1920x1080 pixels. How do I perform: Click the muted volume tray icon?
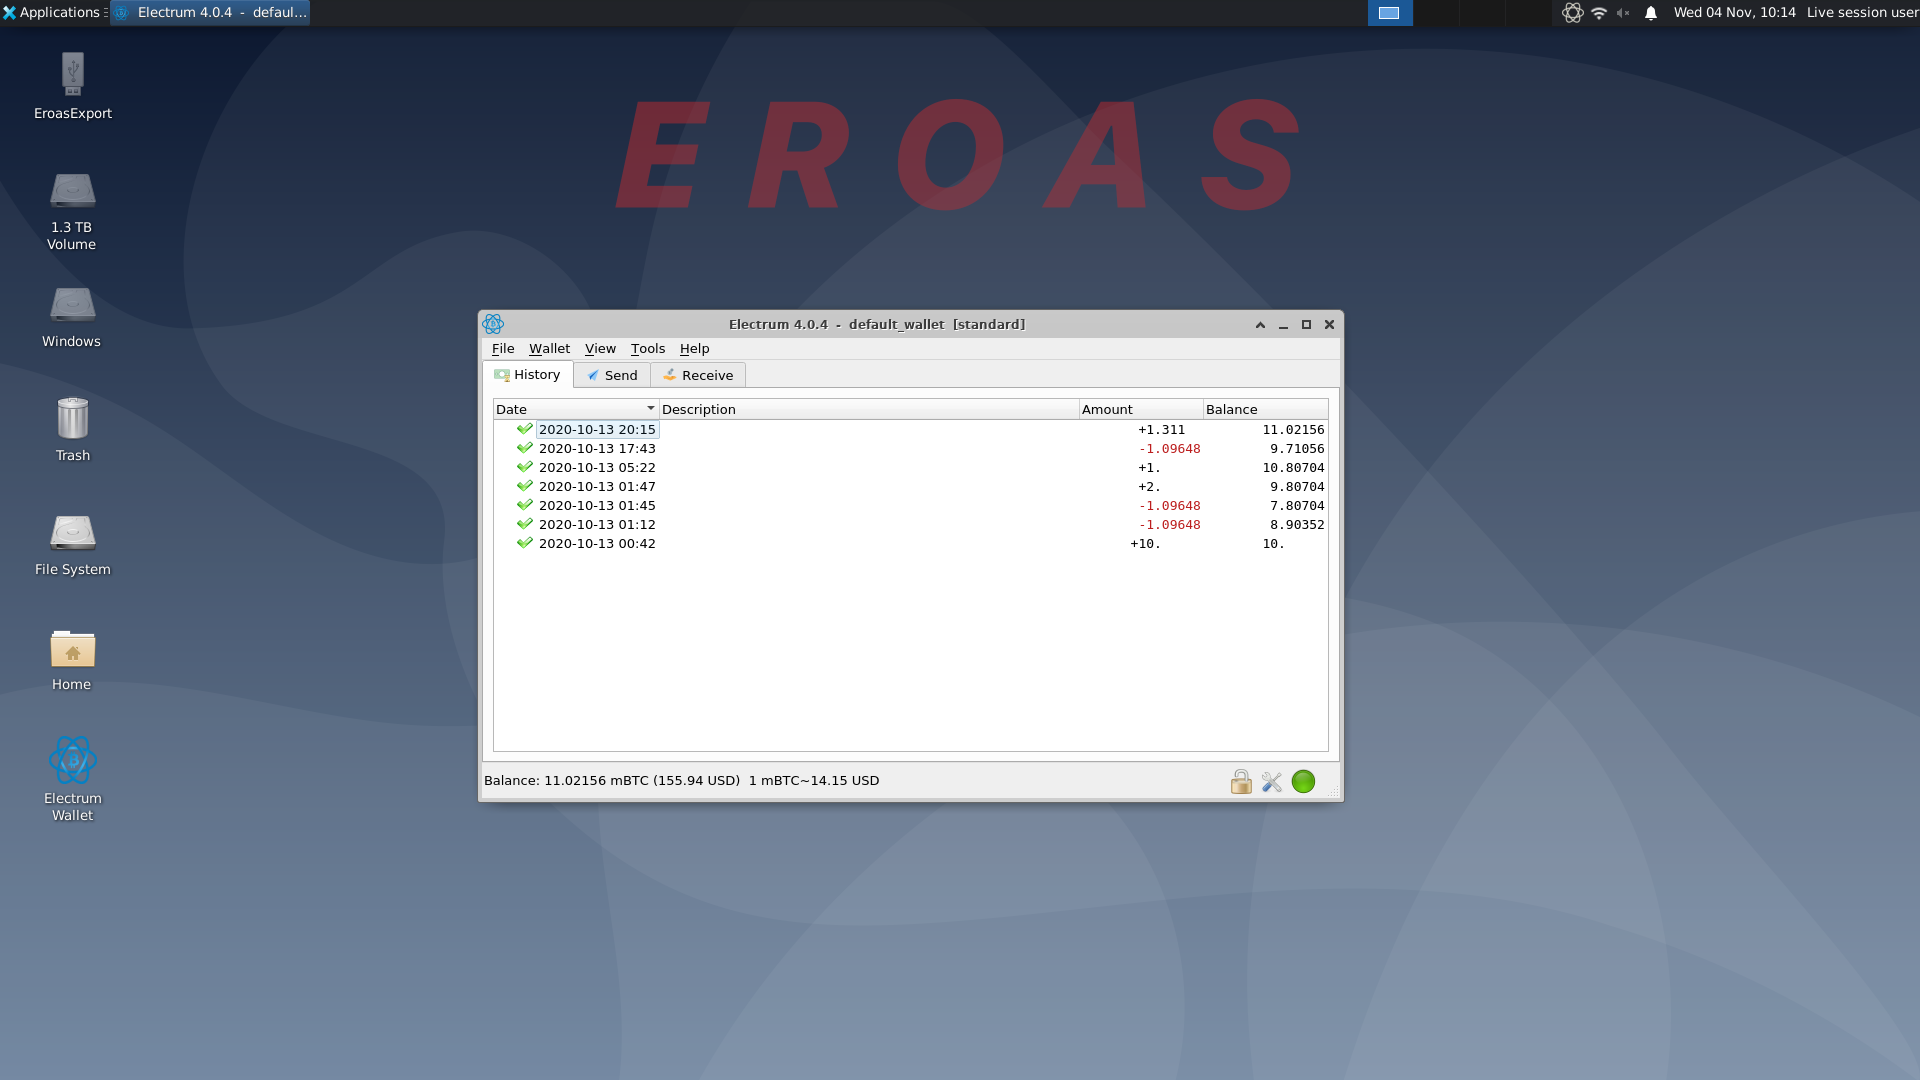click(x=1623, y=13)
